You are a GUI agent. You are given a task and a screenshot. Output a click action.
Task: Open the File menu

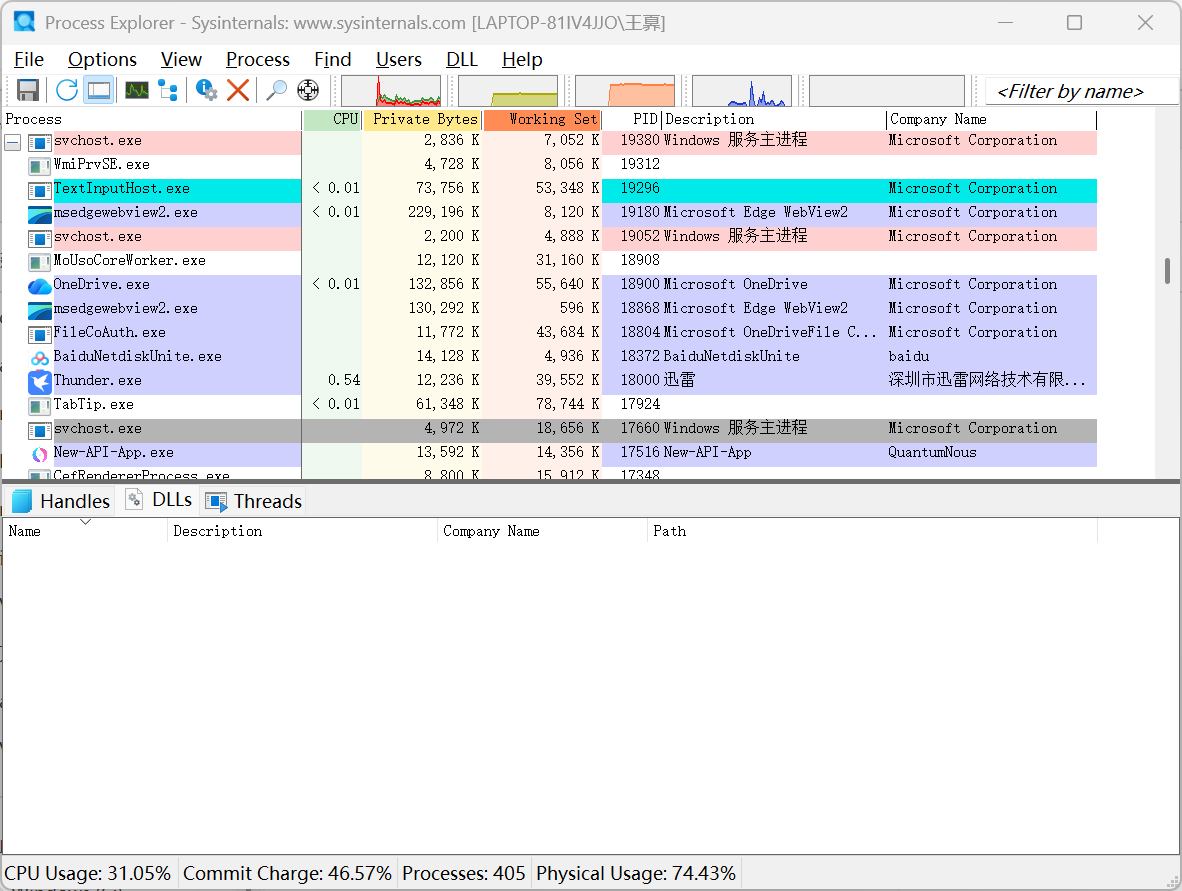[29, 60]
